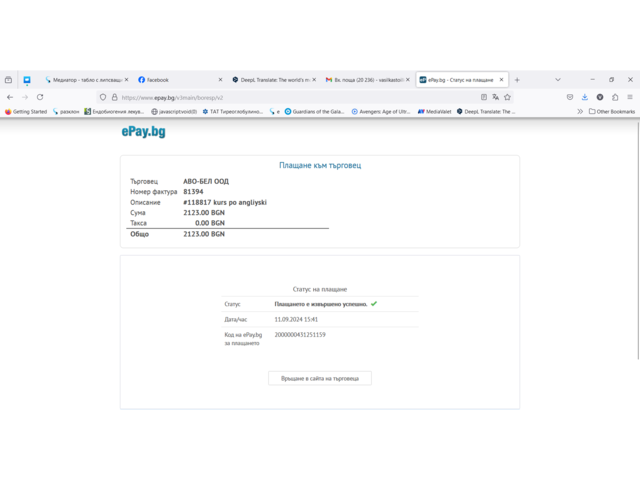Open the Getting Started bookmark

[x=27, y=111]
